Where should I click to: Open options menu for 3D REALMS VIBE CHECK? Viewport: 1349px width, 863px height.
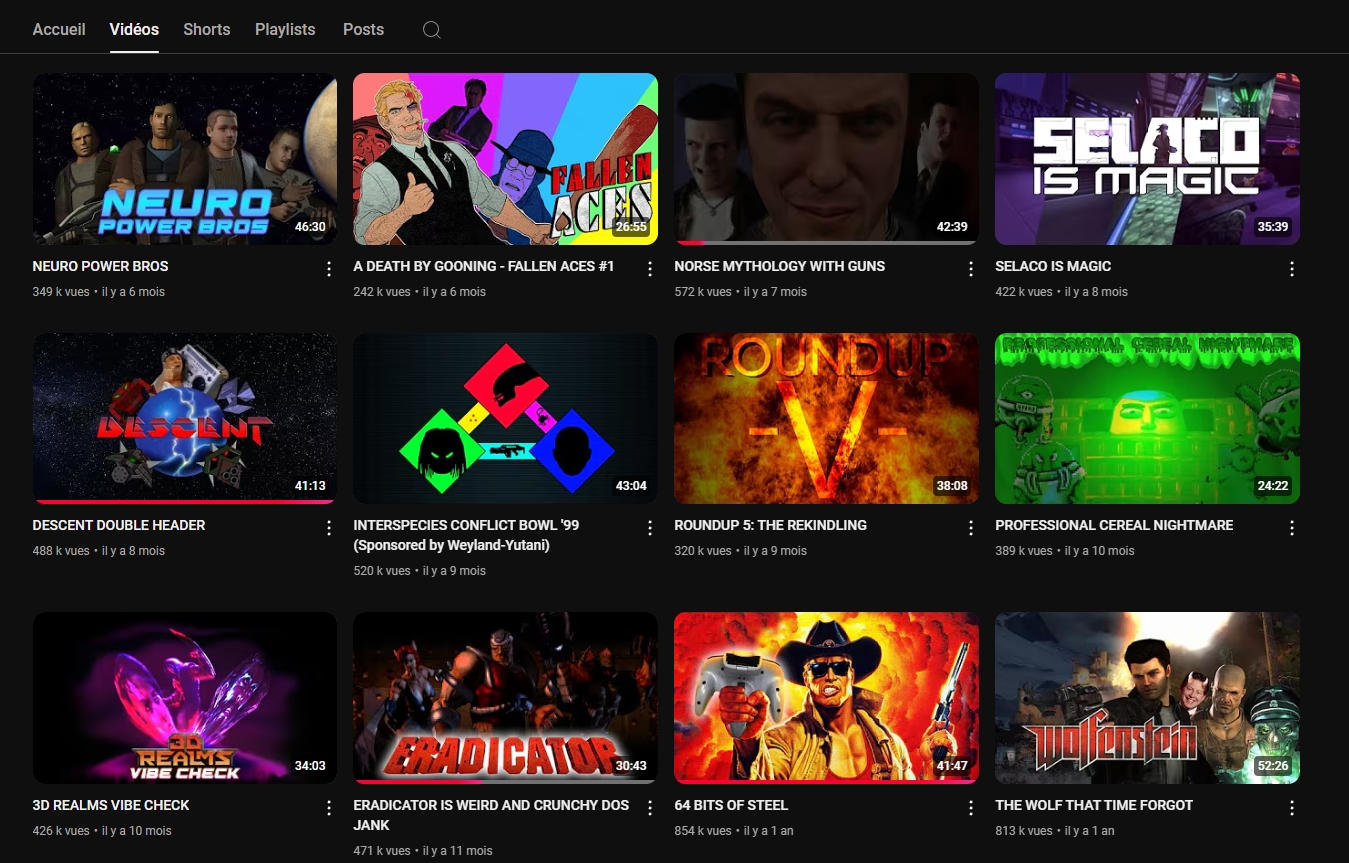click(x=329, y=808)
